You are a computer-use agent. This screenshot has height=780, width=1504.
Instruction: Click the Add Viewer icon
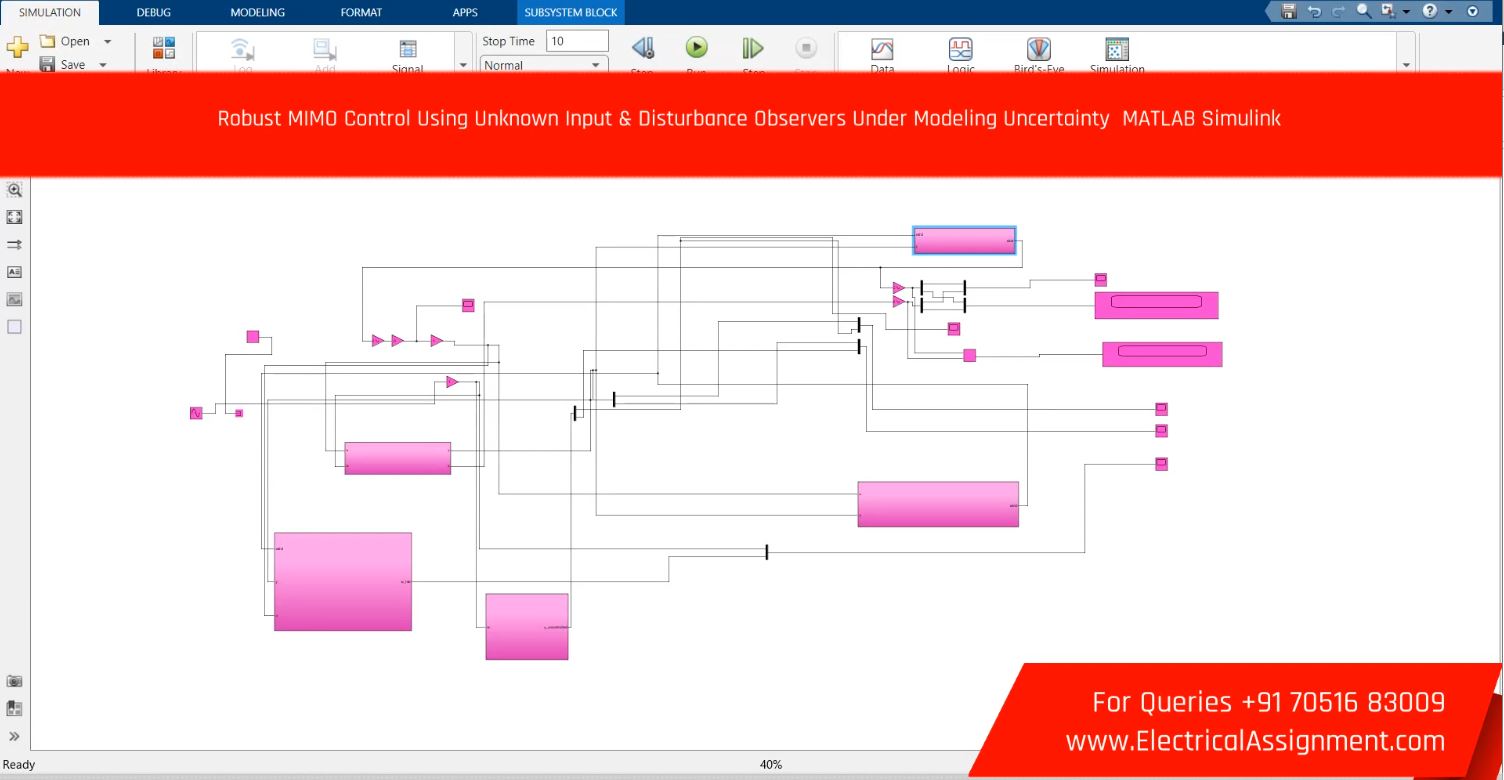325,49
